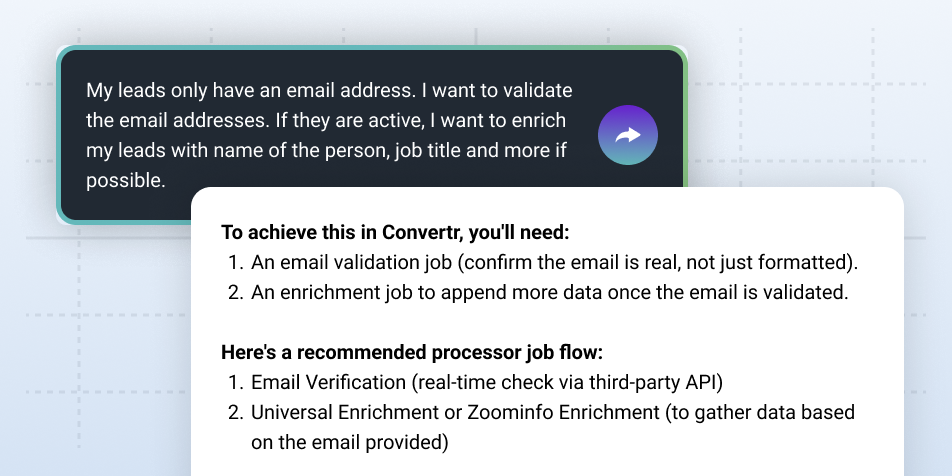Click "to gather data based" text
Screen dimensions: 952x476
[x=768, y=413]
